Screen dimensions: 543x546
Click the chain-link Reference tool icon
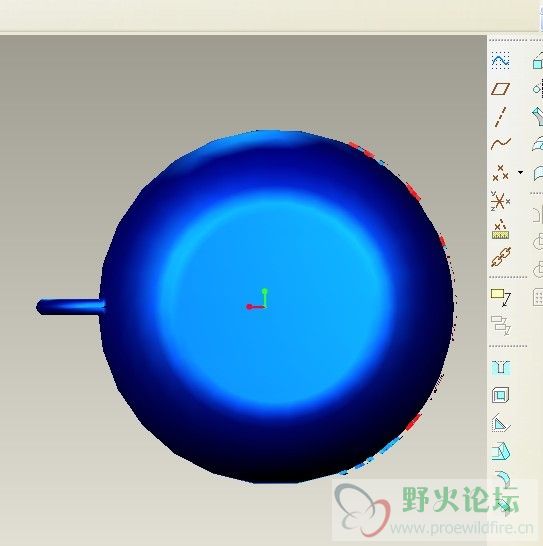pos(501,257)
